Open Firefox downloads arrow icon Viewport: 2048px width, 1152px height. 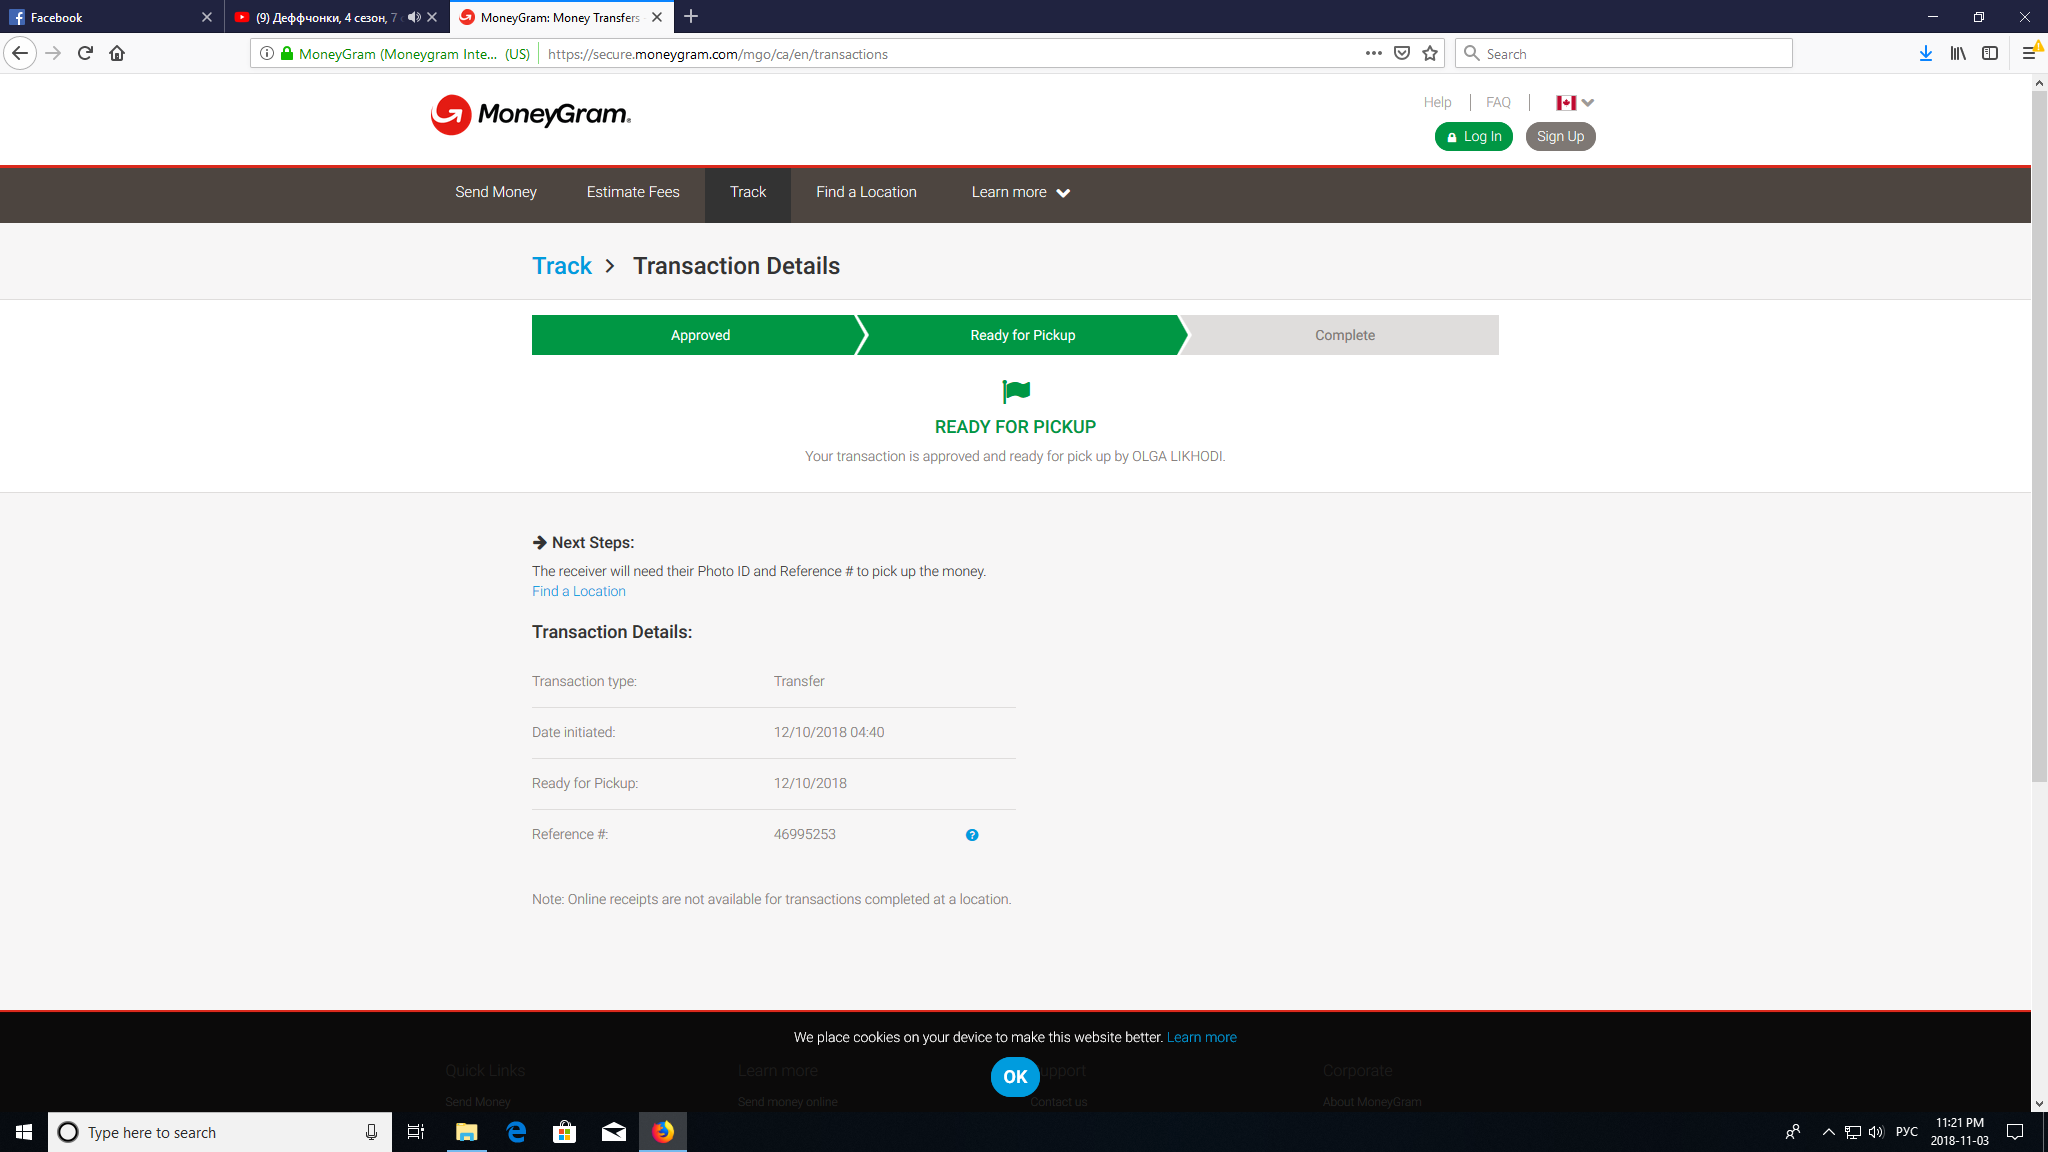[1925, 54]
